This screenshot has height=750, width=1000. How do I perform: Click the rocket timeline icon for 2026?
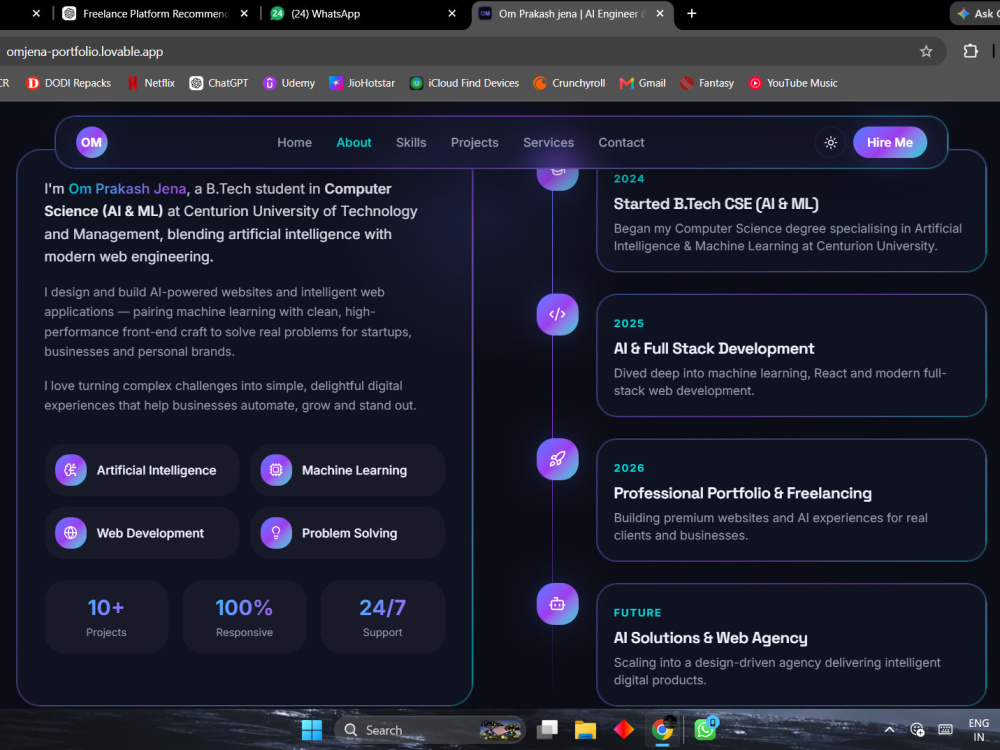[x=557, y=459]
